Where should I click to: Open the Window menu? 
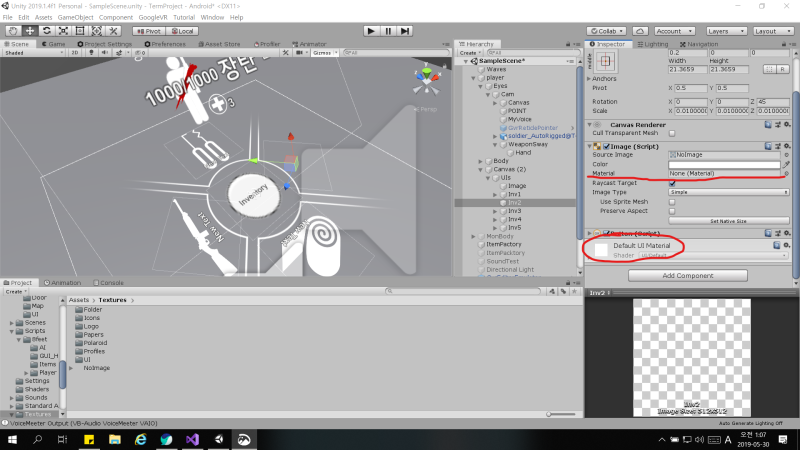[x=212, y=17]
